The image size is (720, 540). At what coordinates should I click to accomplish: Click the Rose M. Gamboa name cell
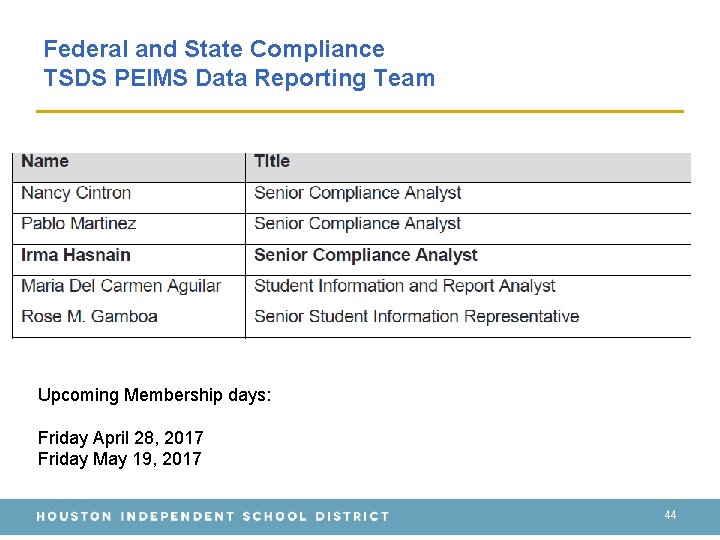point(89,317)
